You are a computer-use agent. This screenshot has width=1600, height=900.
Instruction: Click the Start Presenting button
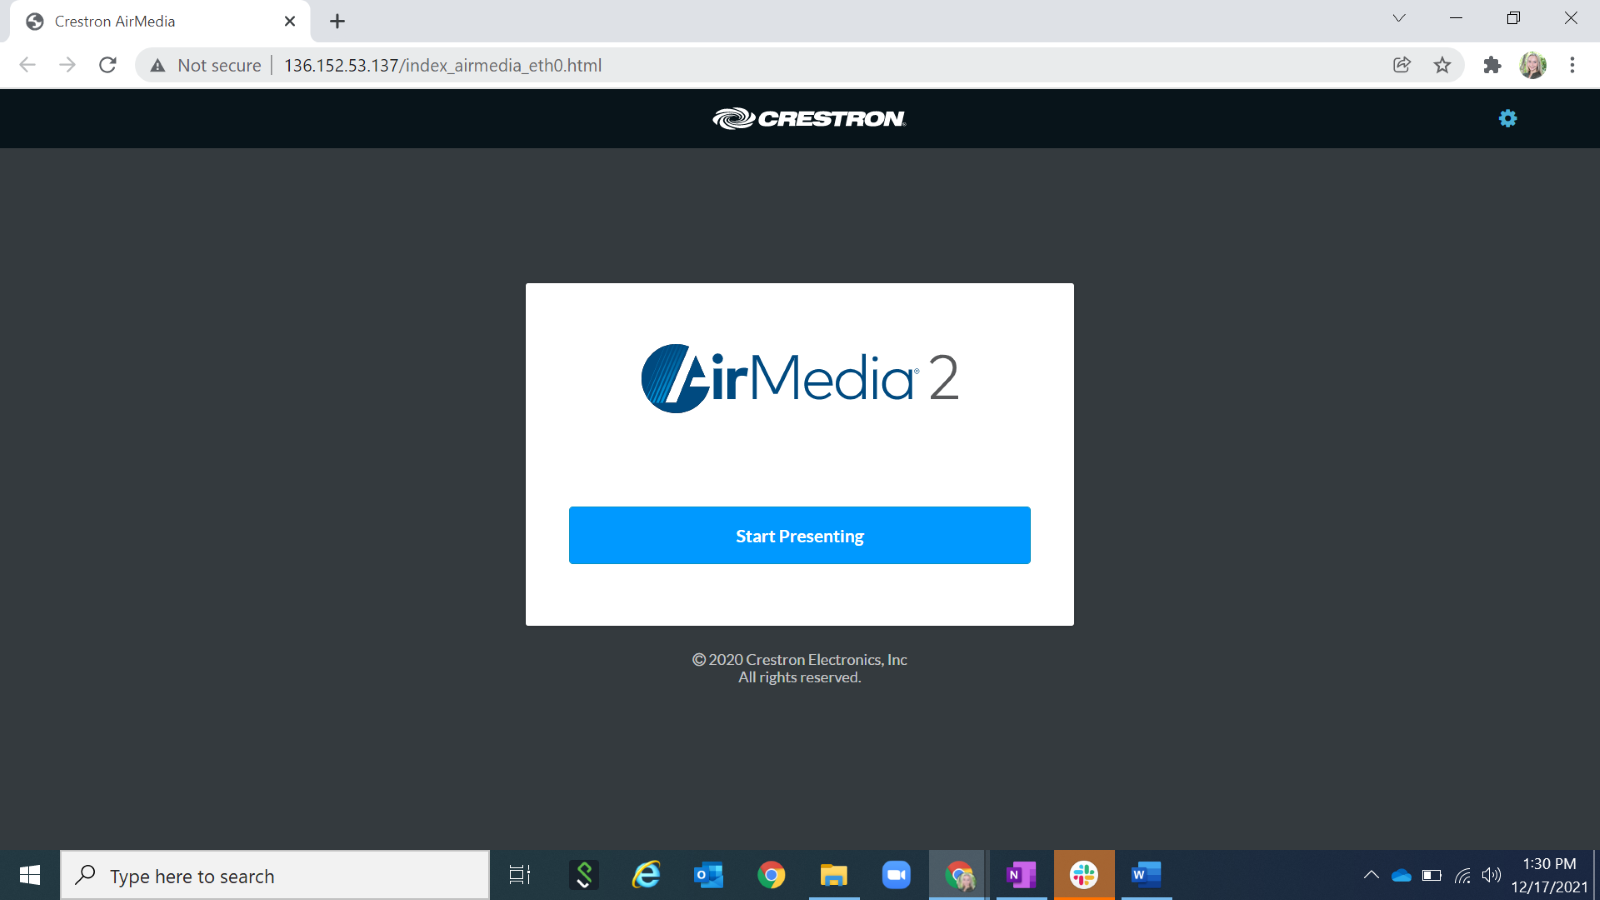pyautogui.click(x=800, y=535)
